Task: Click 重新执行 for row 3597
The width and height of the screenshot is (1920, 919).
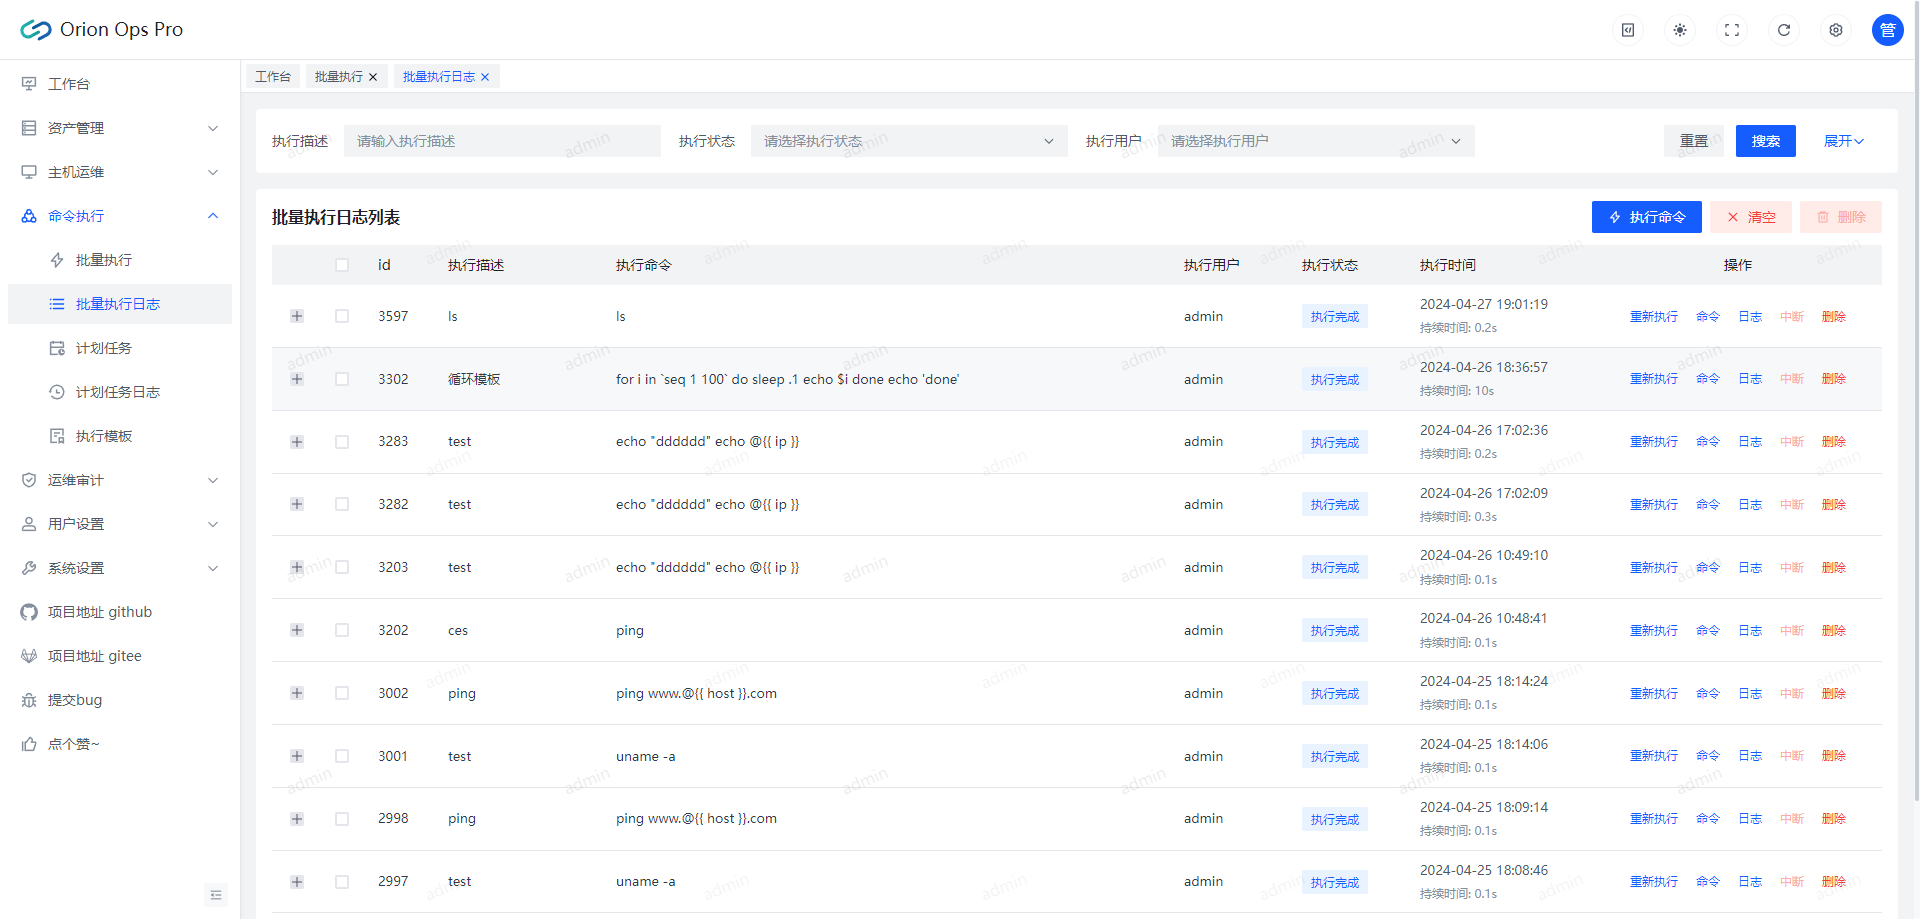Action: point(1654,316)
